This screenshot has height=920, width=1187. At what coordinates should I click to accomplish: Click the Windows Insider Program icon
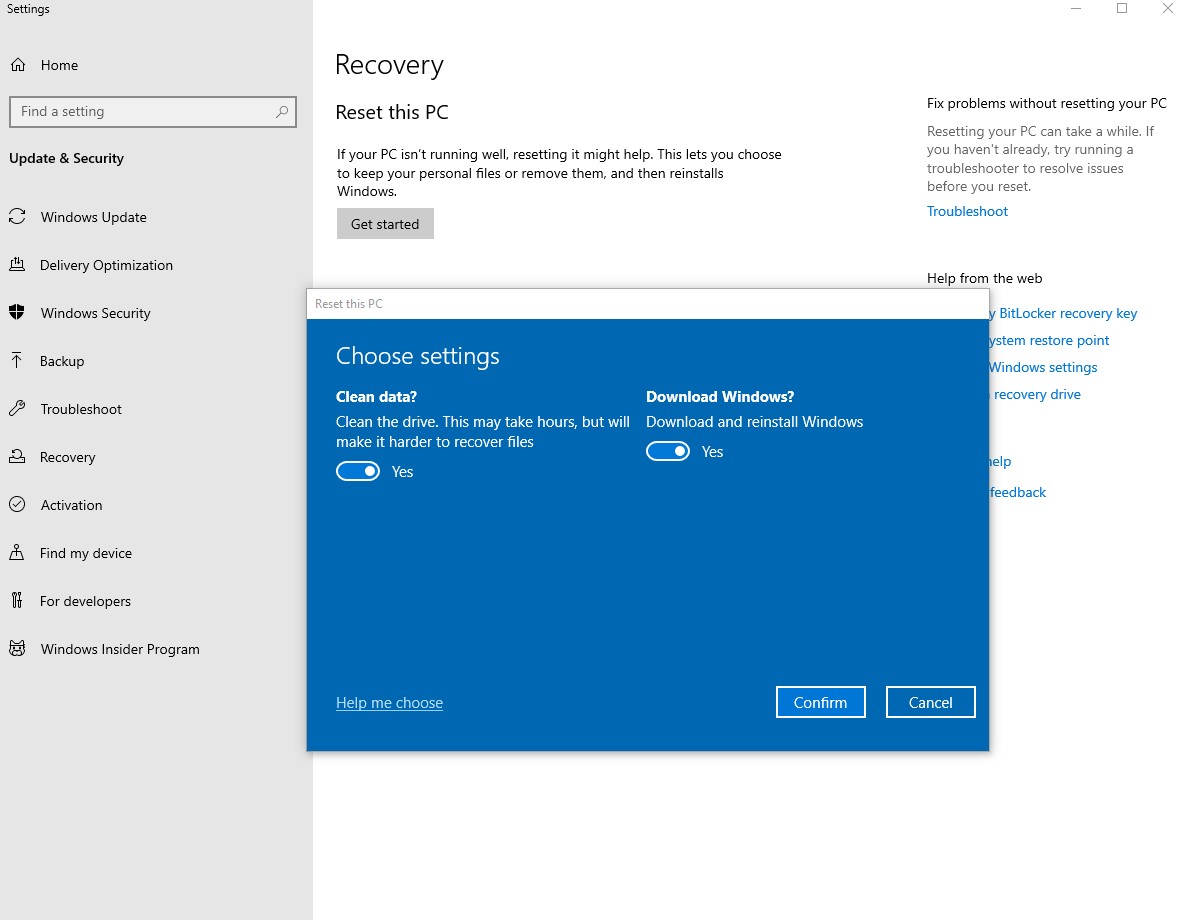pos(17,649)
